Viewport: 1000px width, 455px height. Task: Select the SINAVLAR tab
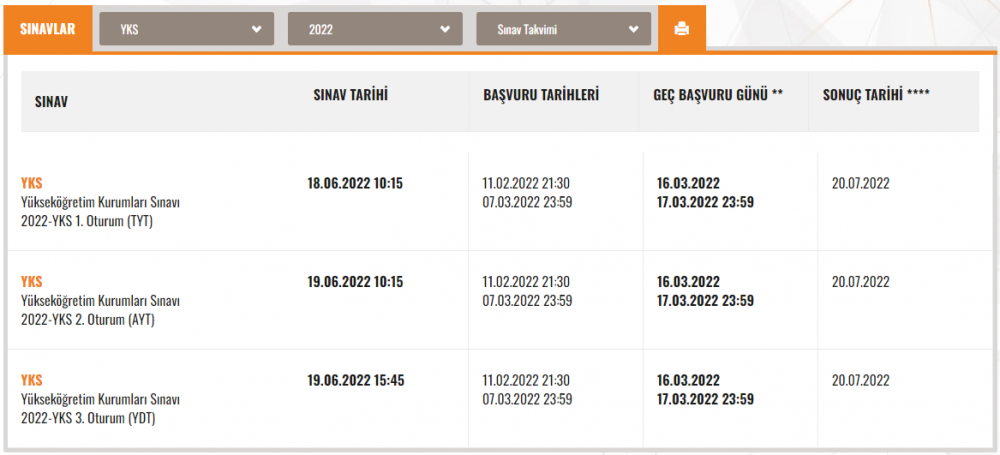(x=48, y=29)
